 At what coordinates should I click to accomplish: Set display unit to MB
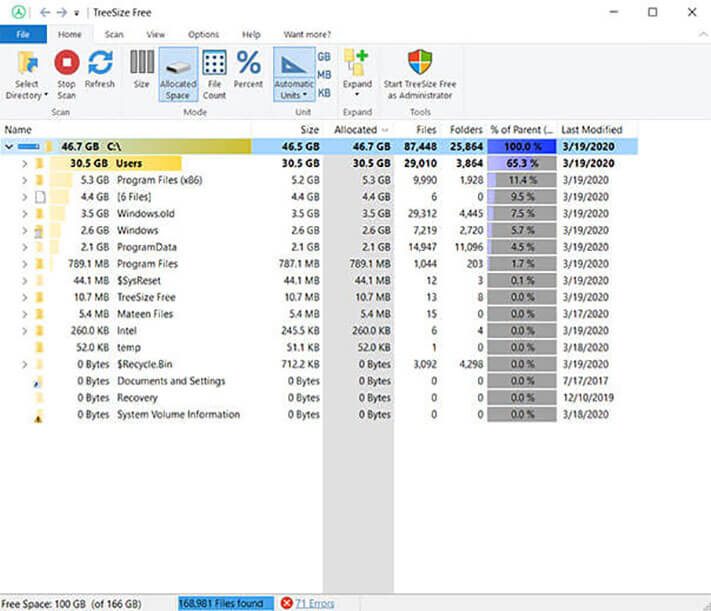[324, 74]
